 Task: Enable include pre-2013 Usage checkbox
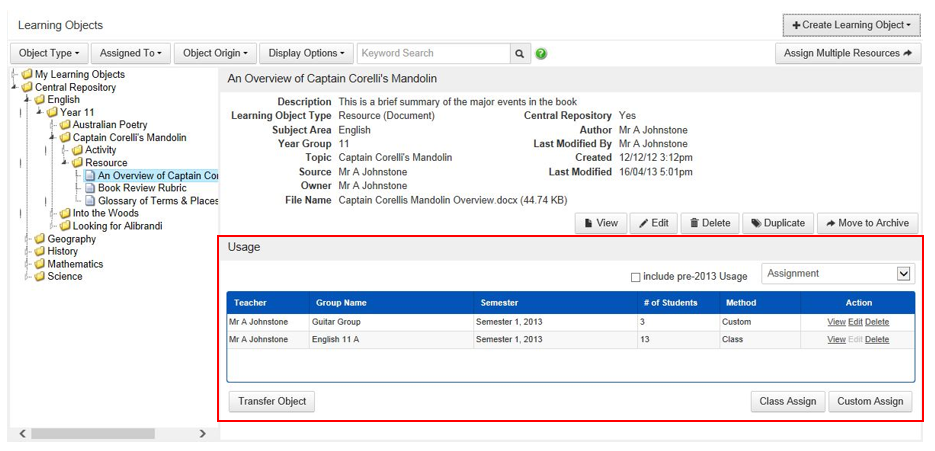click(x=636, y=277)
